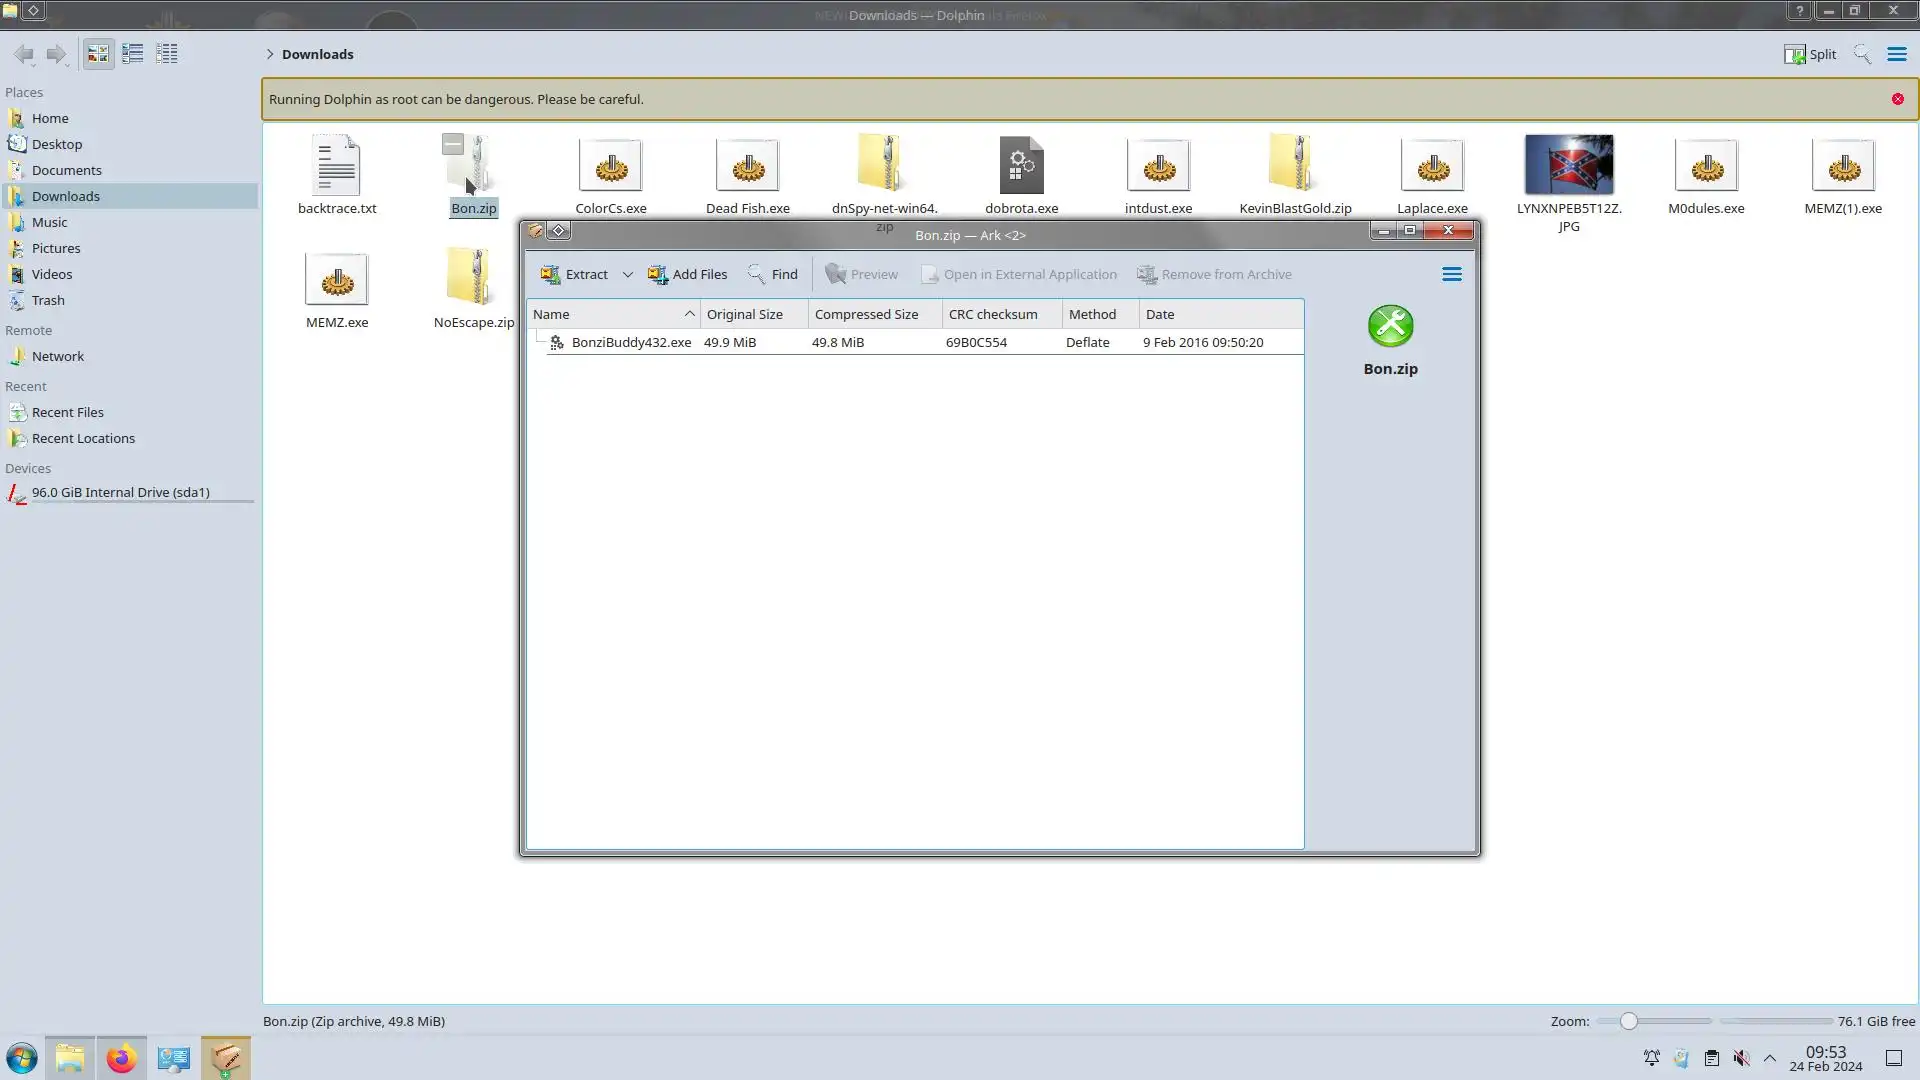This screenshot has height=1080, width=1920.
Task: Select dobrota.exe file icon
Action: click(1021, 166)
